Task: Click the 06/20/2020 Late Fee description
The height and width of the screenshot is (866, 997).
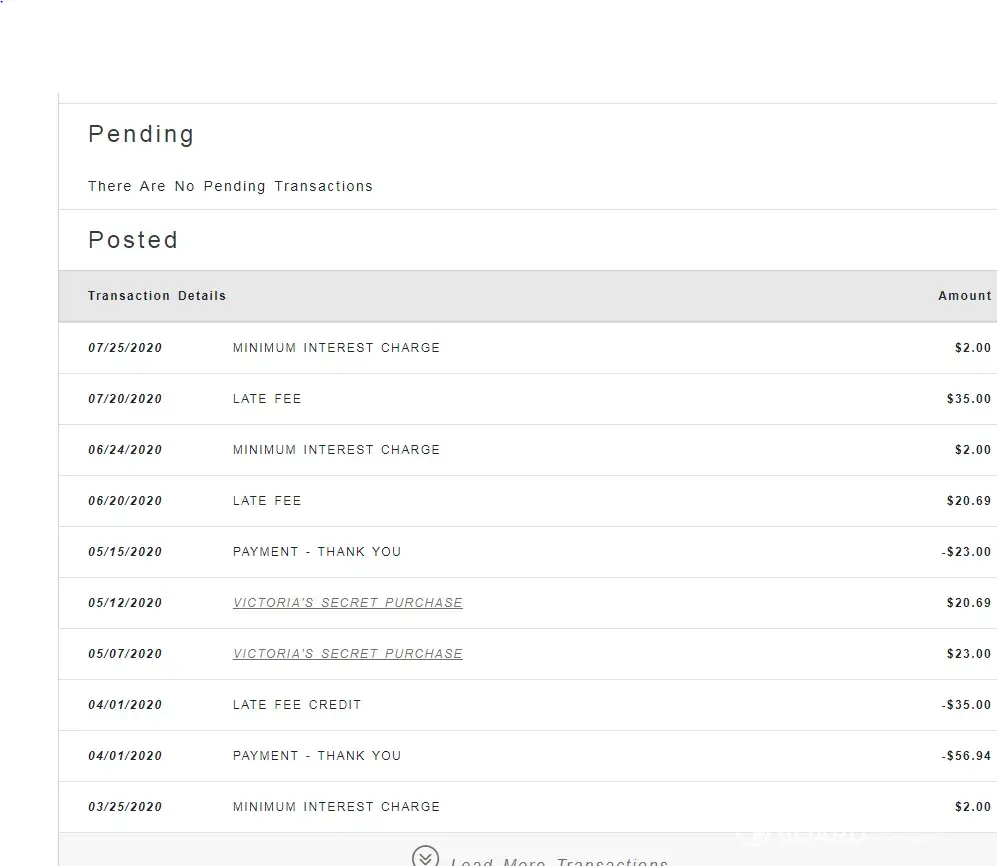Action: 267,501
